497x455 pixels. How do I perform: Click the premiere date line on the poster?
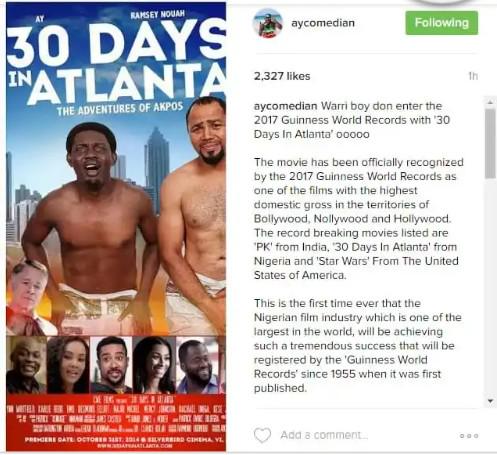(123, 439)
